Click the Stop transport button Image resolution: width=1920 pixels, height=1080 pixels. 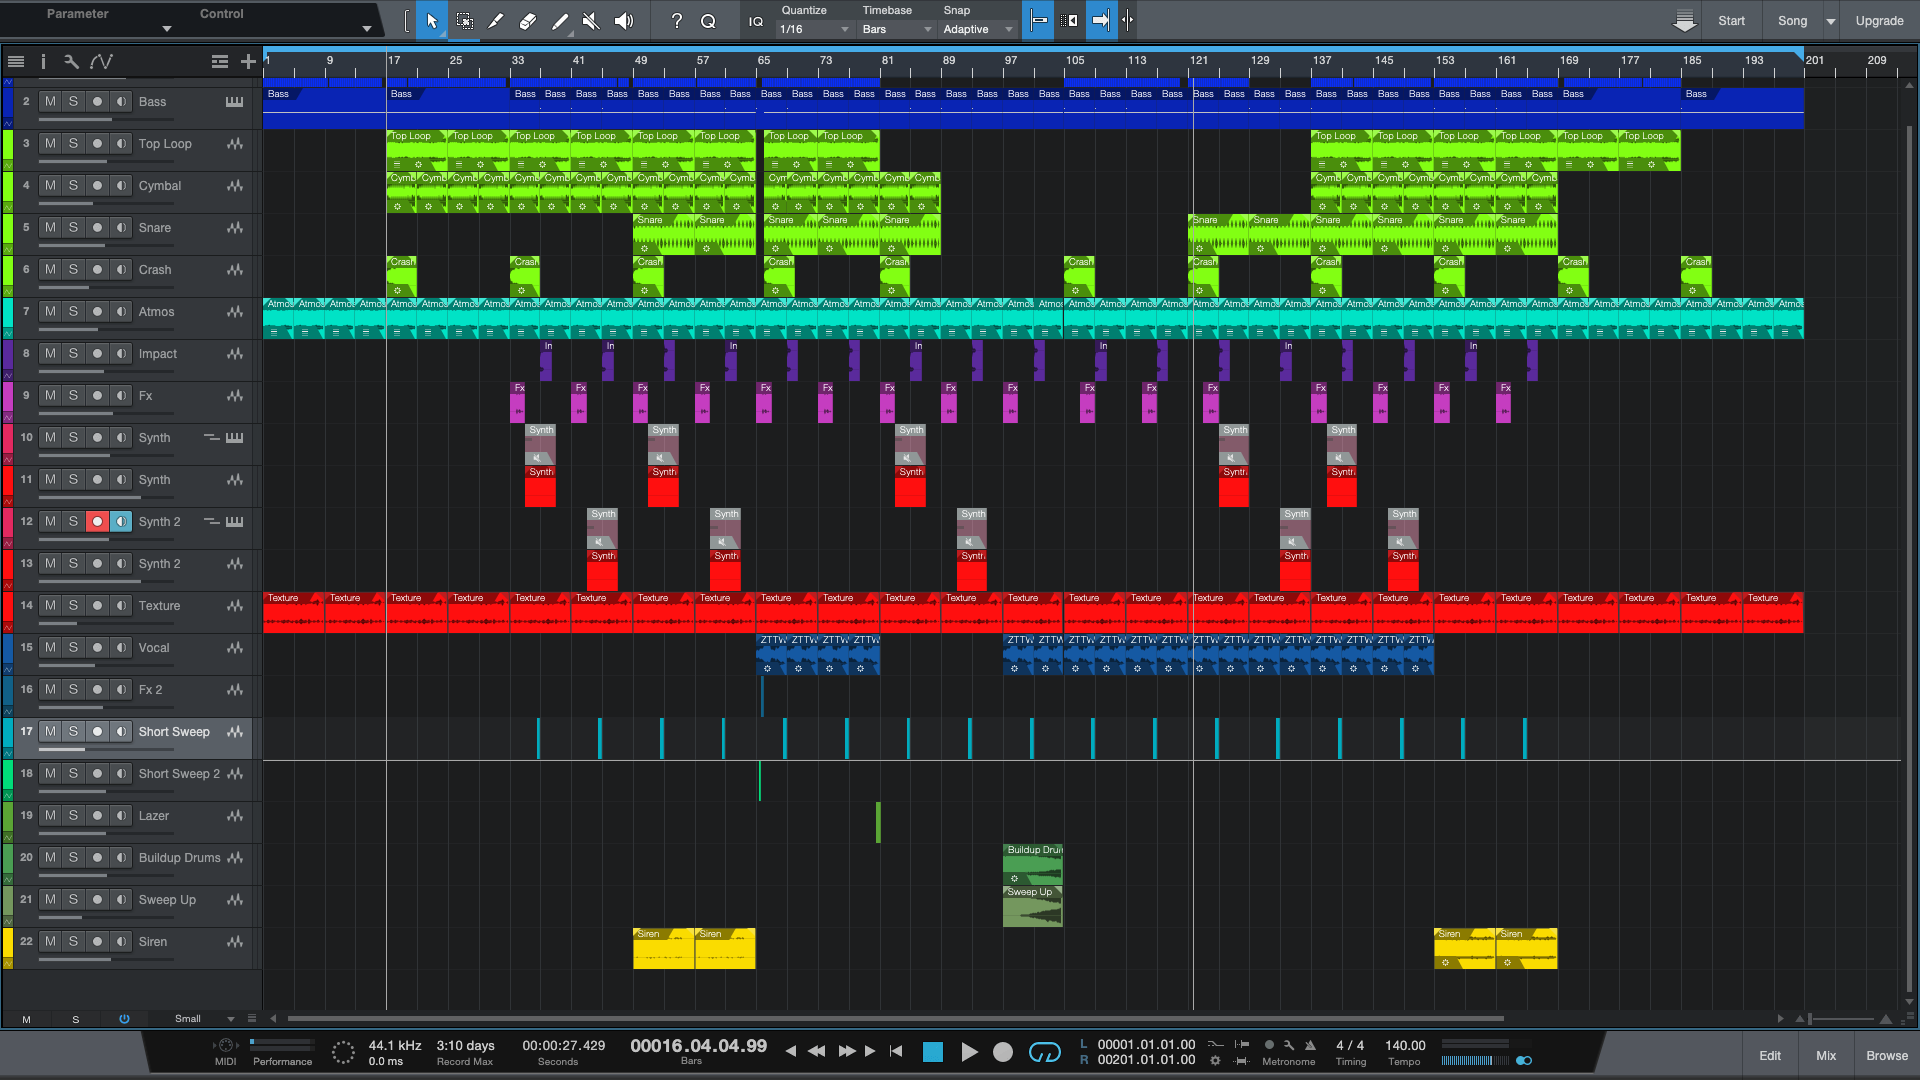click(933, 1052)
